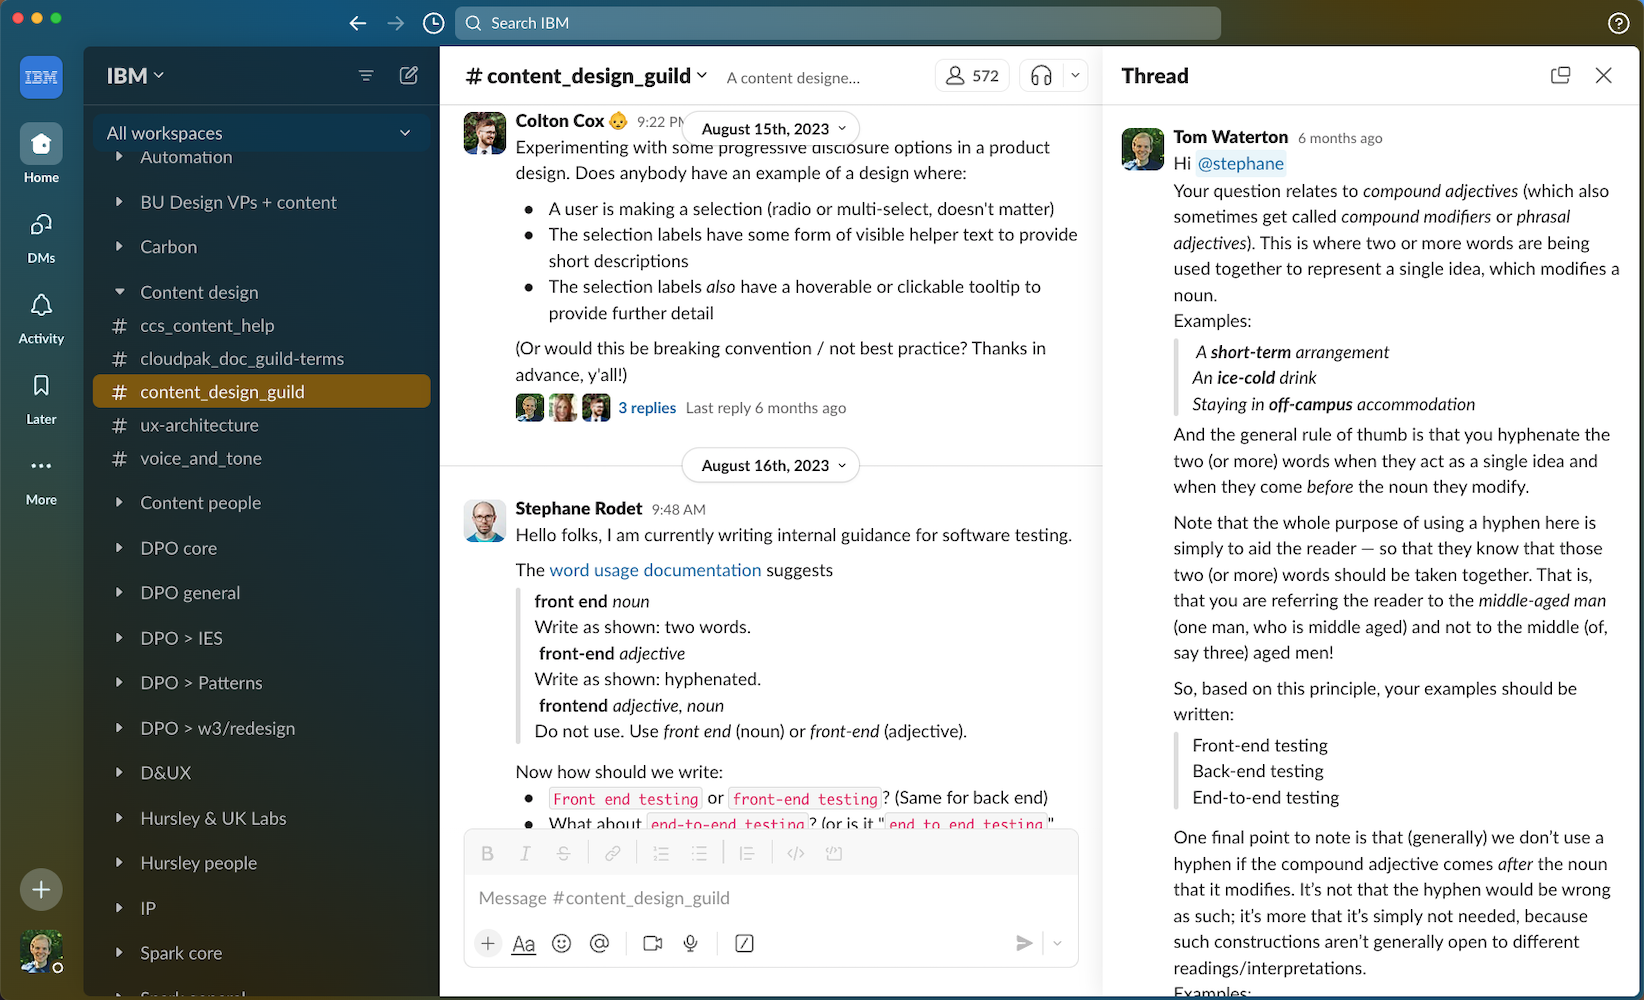This screenshot has height=1000, width=1644.
Task: Open the More menu in sidebar
Action: click(41, 479)
